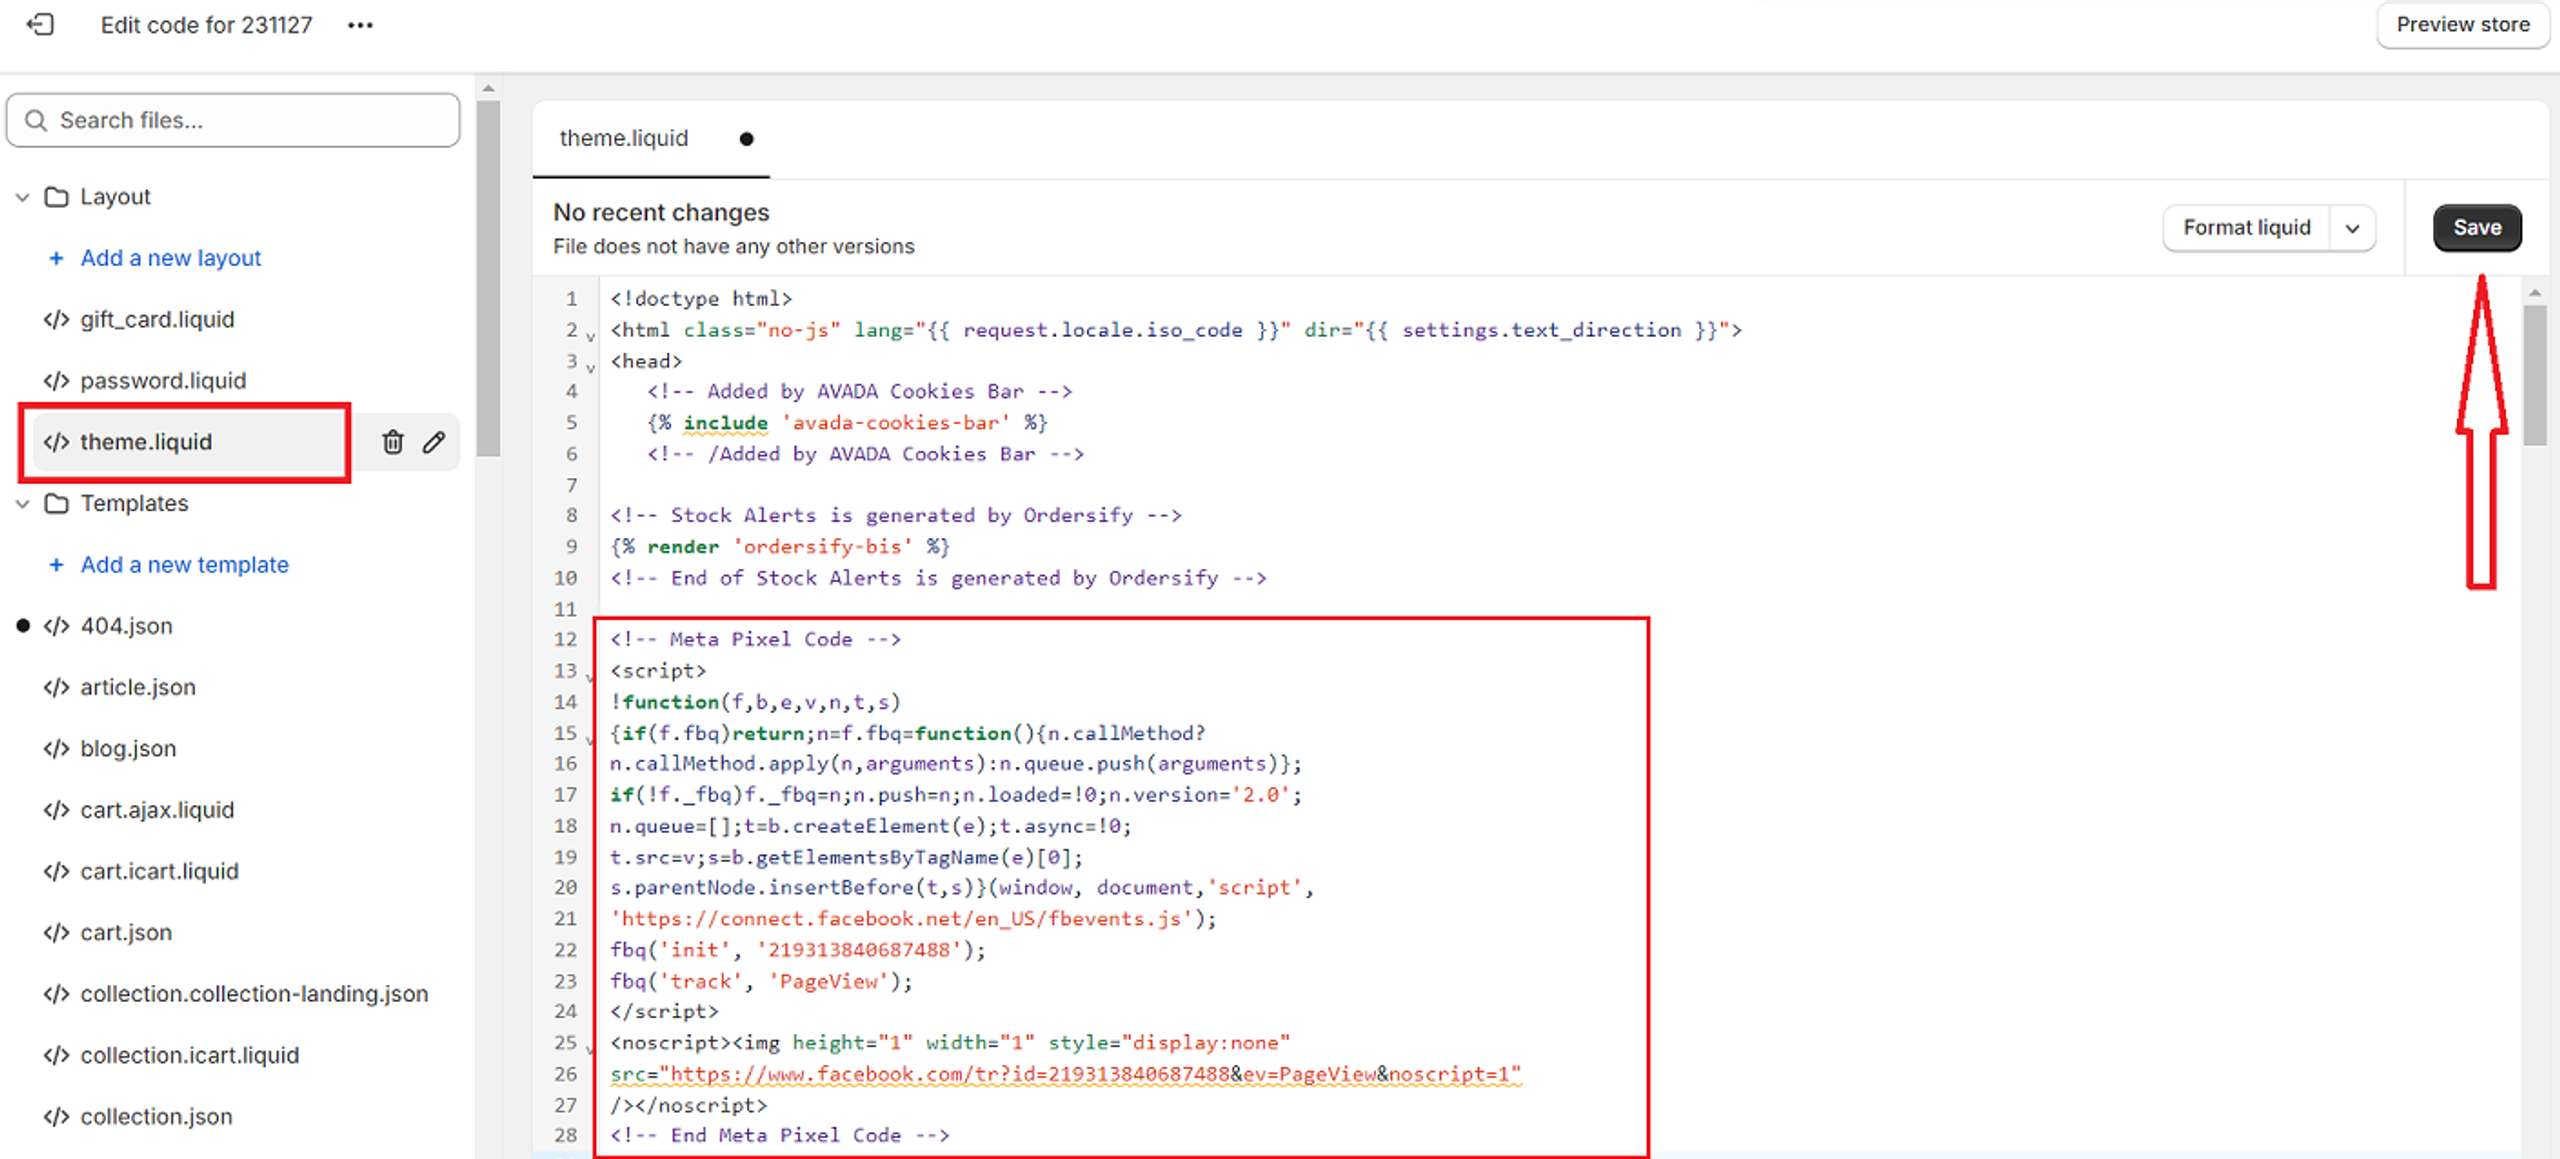Open the three-dot more actions menu
This screenshot has width=2560, height=1159.
(360, 25)
